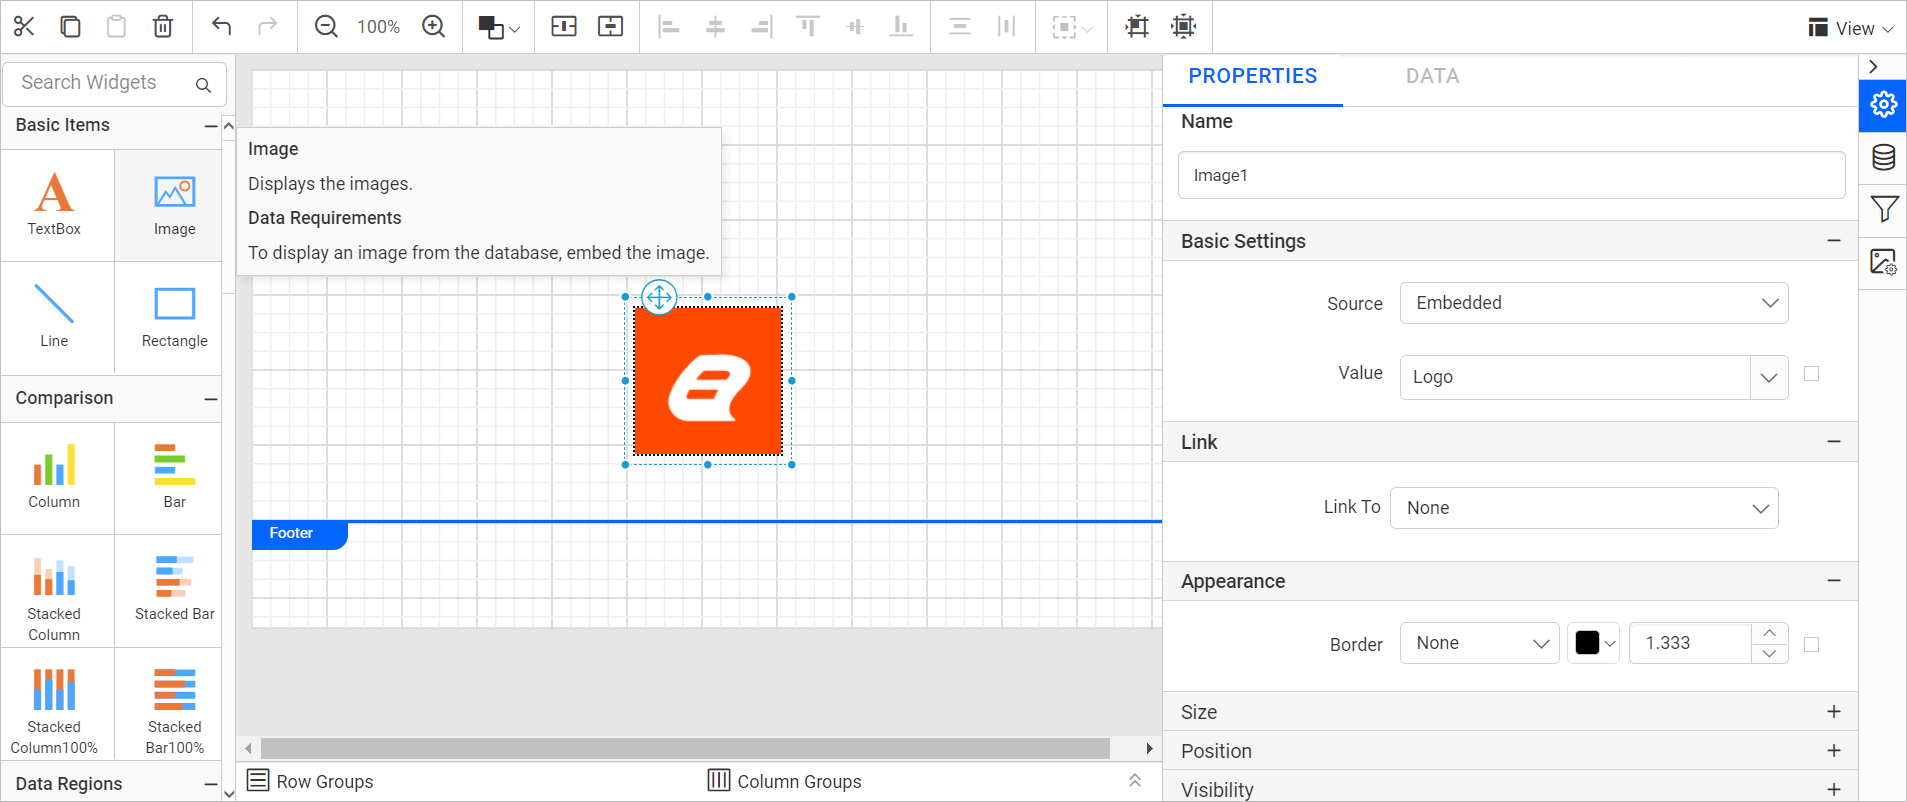Open the Source dropdown showing Embedded

(1593, 303)
